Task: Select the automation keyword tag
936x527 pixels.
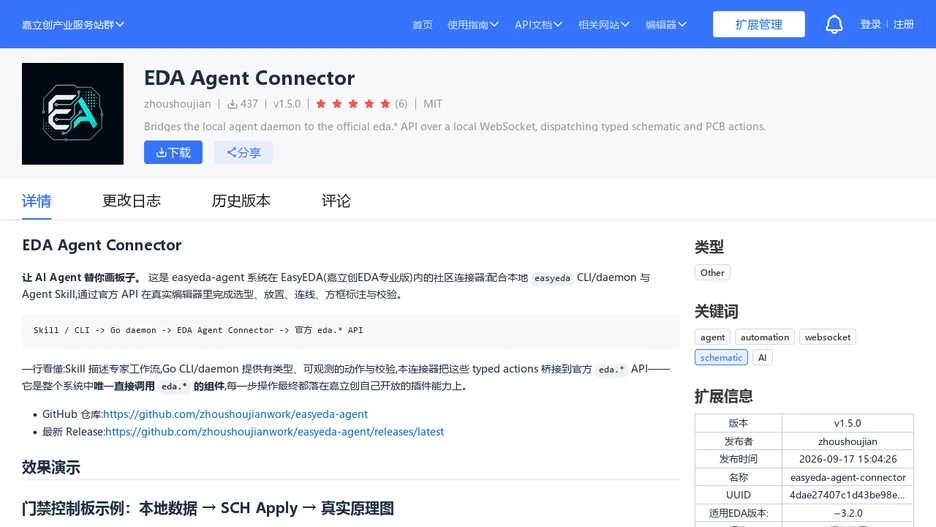Action: point(765,337)
